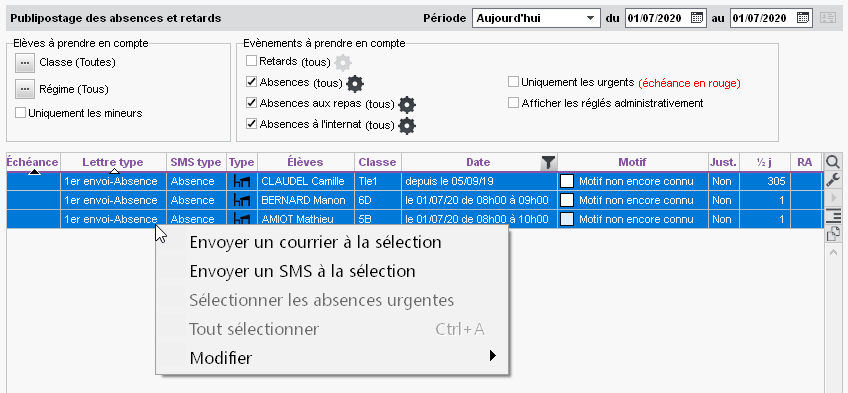
Task: Click the magnifier search icon beside table
Action: [x=833, y=162]
